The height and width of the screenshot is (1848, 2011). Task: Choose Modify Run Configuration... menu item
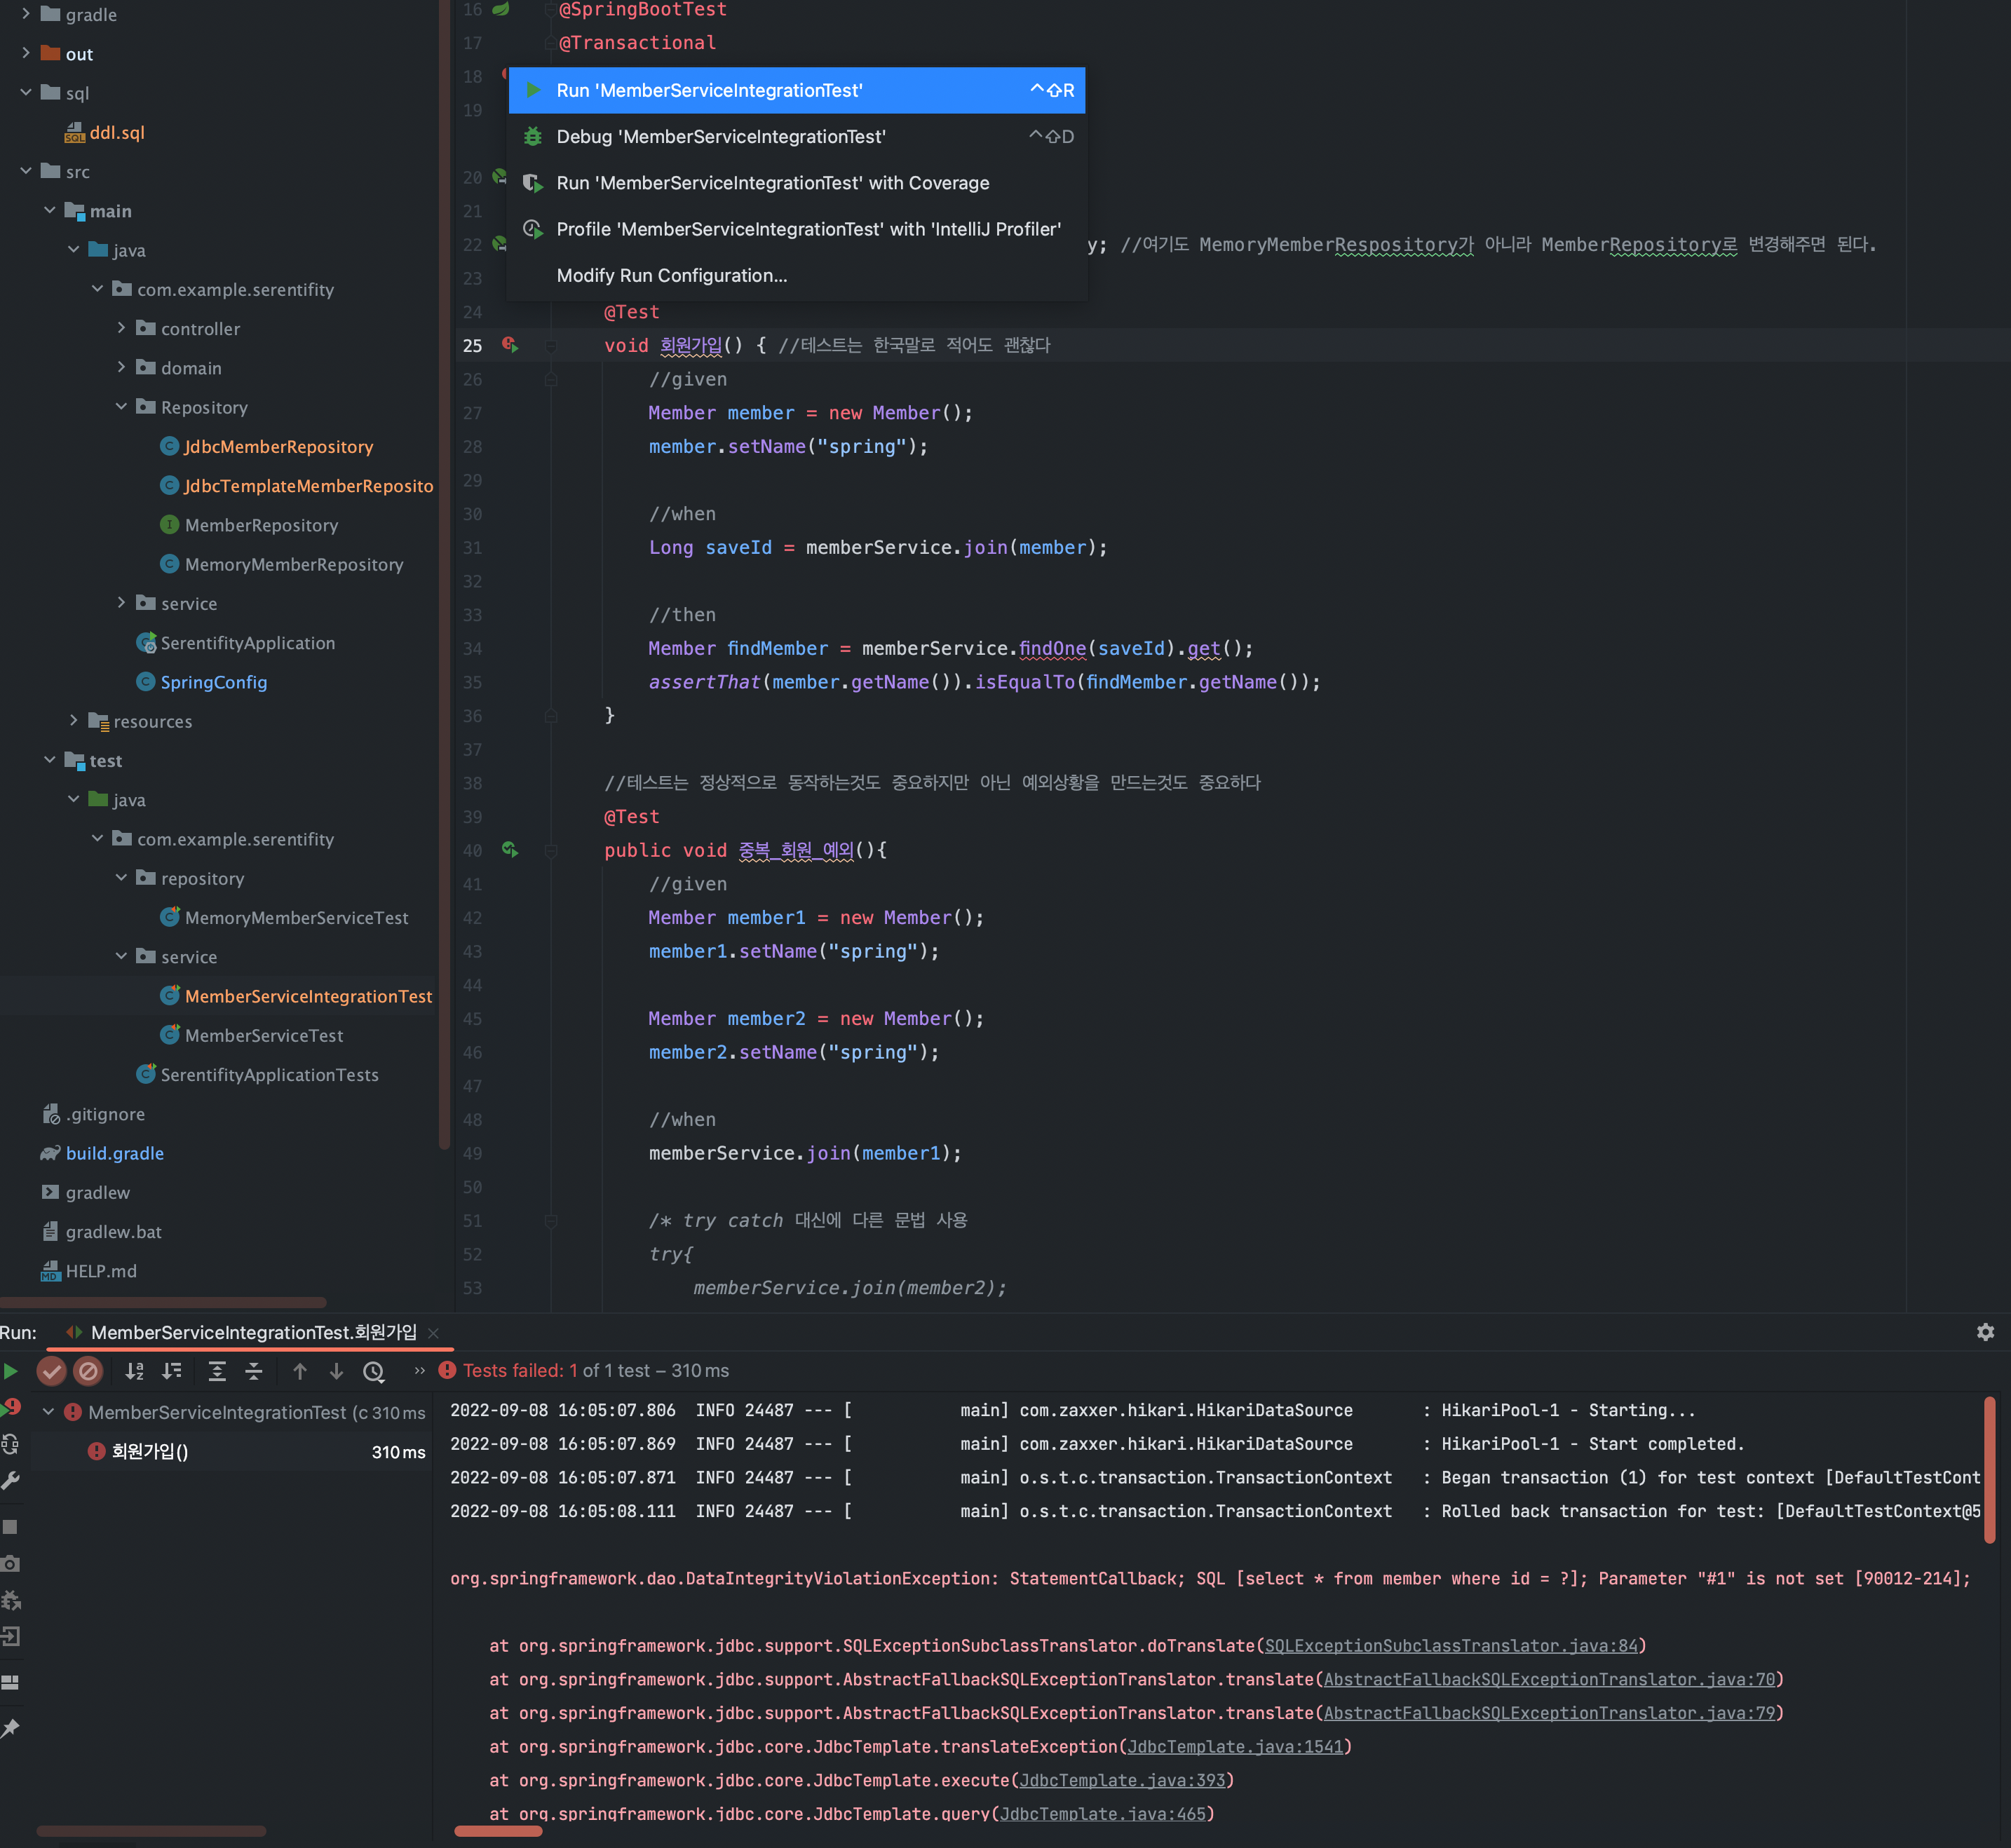point(796,275)
